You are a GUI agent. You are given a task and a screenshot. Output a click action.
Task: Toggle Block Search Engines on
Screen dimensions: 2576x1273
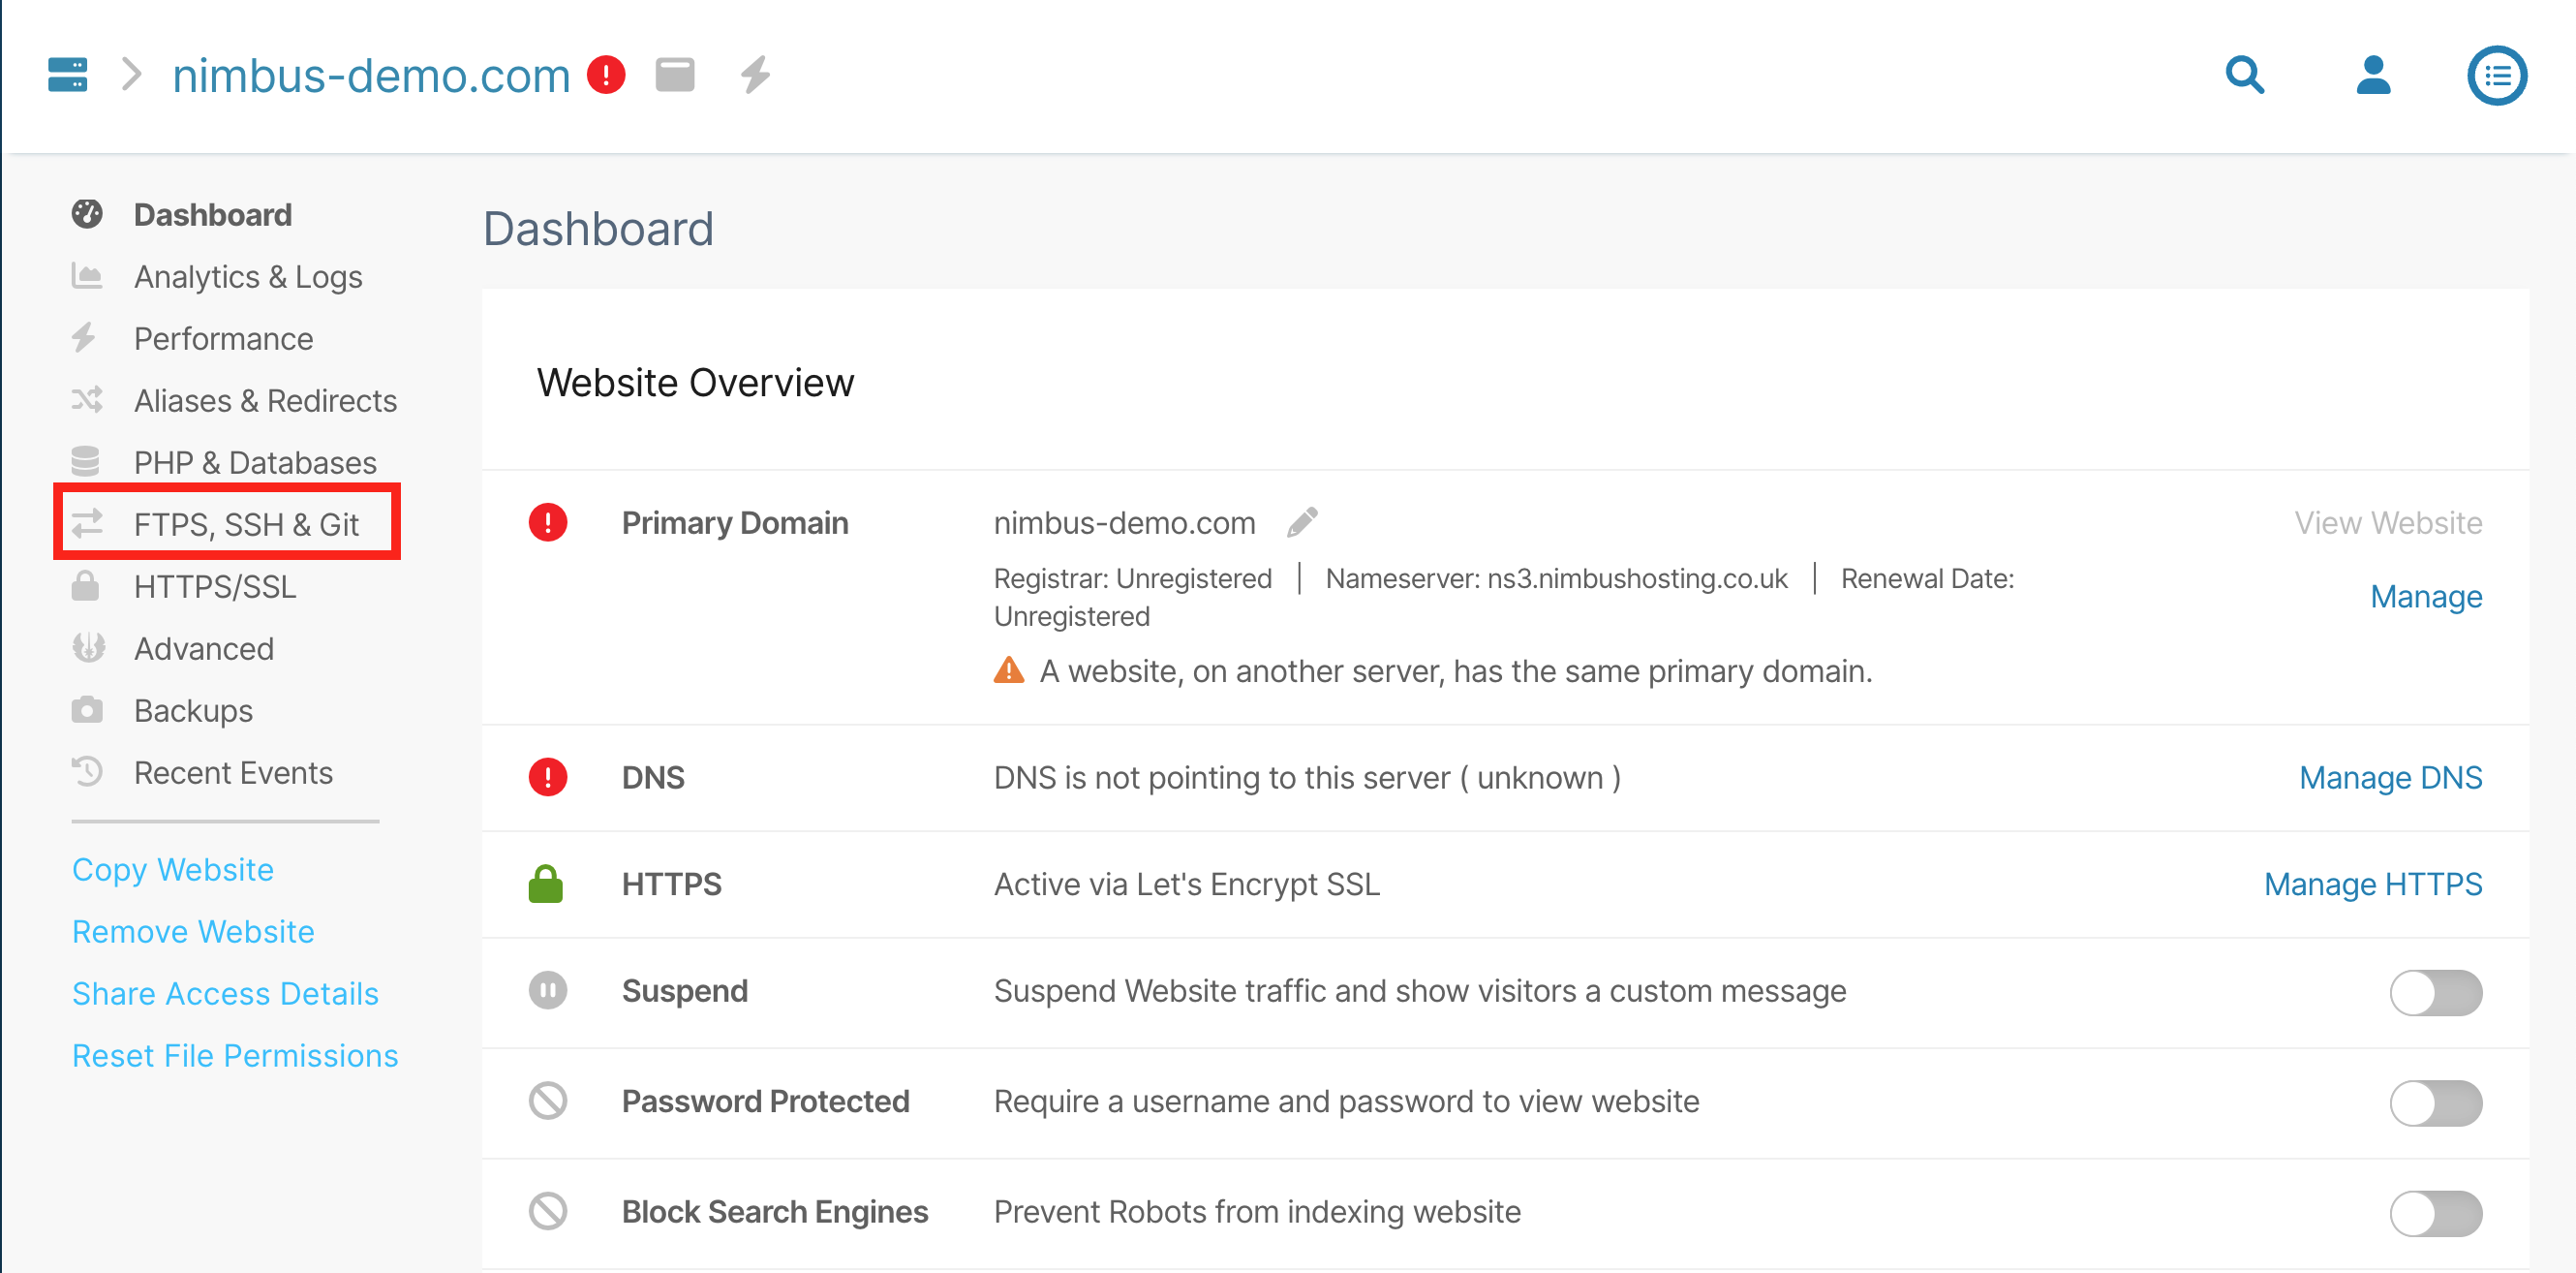coord(2435,1213)
